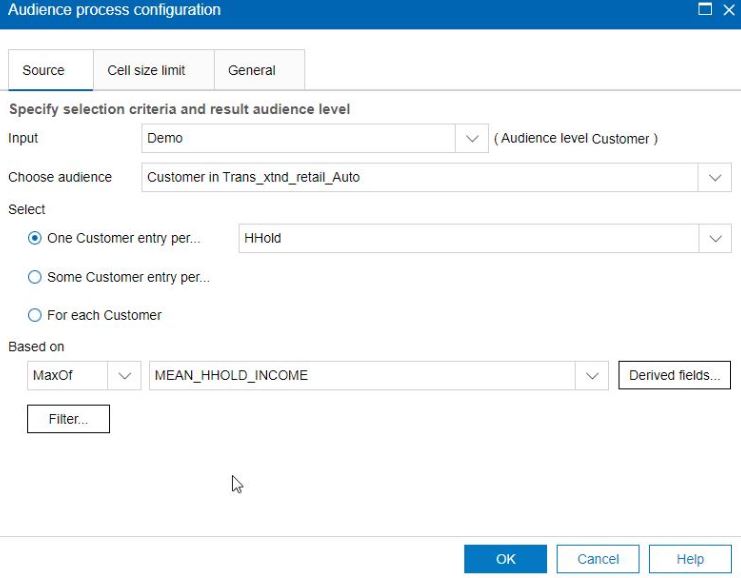The width and height of the screenshot is (741, 578).
Task: Open the Derived fields dialog
Action: pyautogui.click(x=674, y=376)
